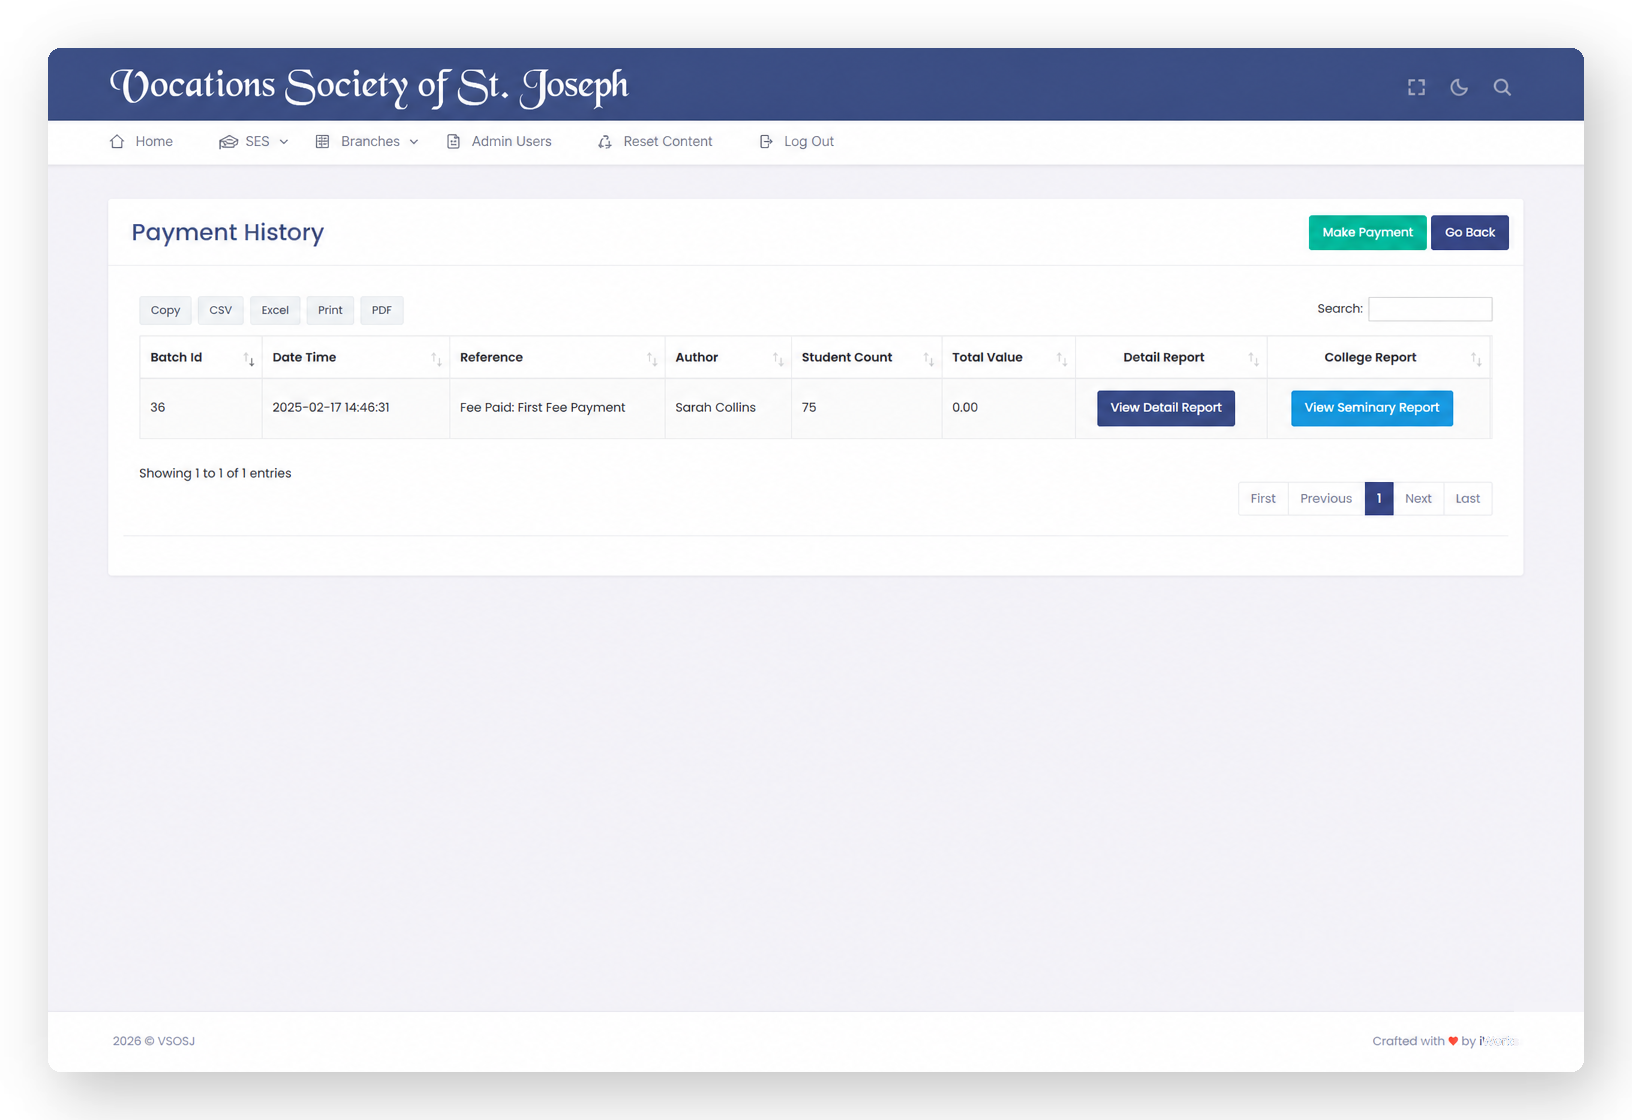The width and height of the screenshot is (1632, 1120).
Task: Click the Log Out door icon
Action: tap(766, 142)
